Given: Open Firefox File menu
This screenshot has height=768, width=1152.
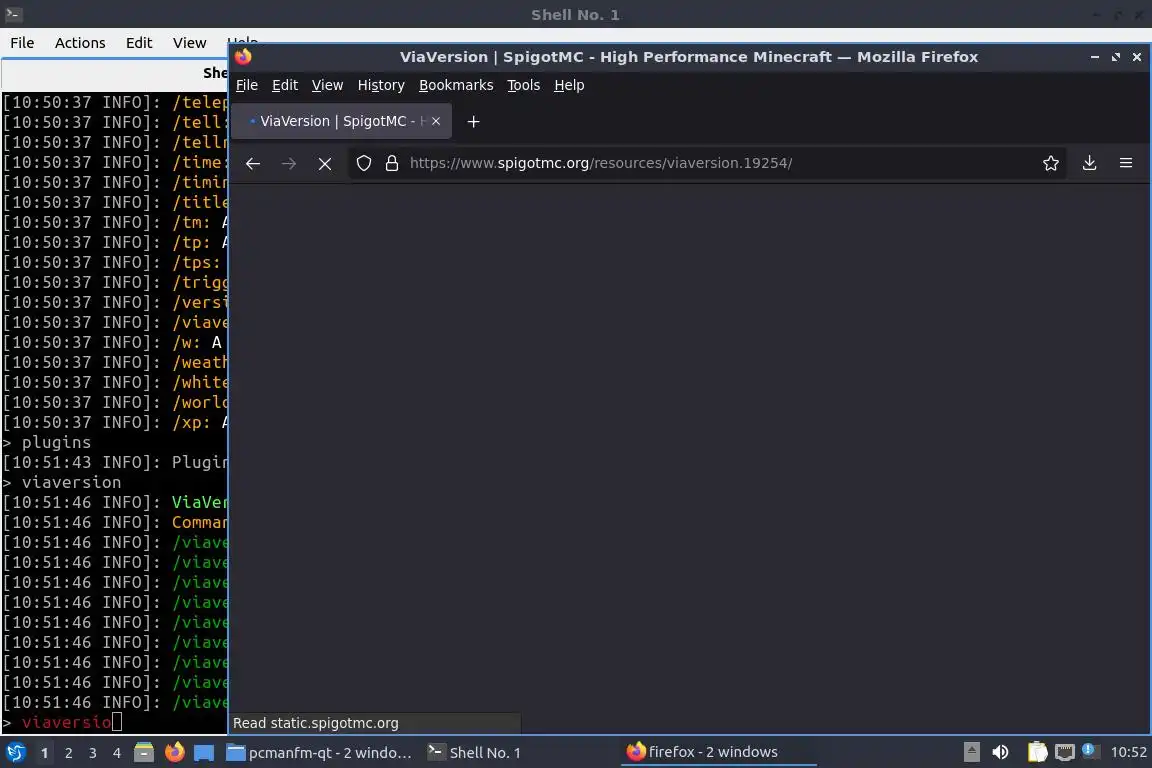Looking at the screenshot, I should (x=247, y=85).
